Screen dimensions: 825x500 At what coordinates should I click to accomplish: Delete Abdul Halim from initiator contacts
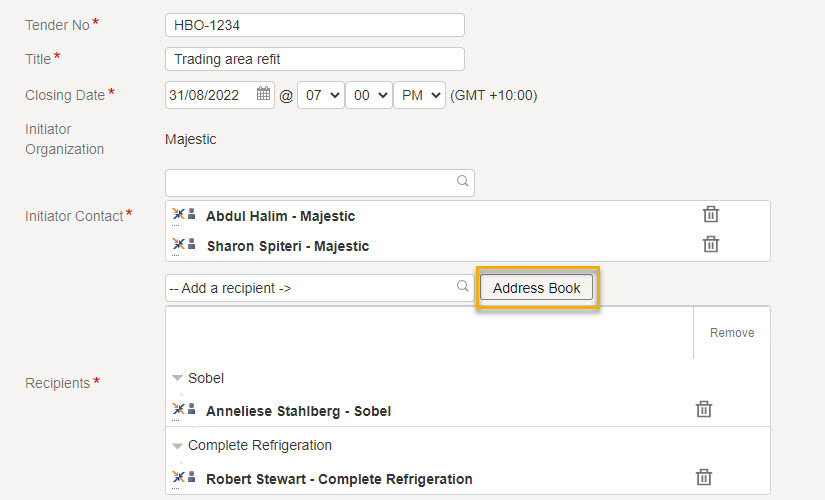click(710, 214)
